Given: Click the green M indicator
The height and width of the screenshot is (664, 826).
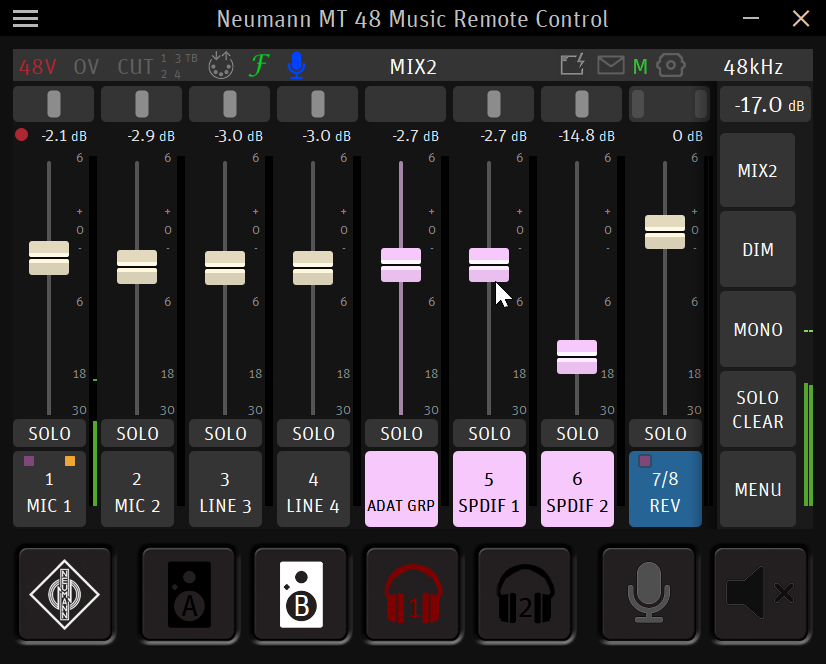Looking at the screenshot, I should [640, 67].
